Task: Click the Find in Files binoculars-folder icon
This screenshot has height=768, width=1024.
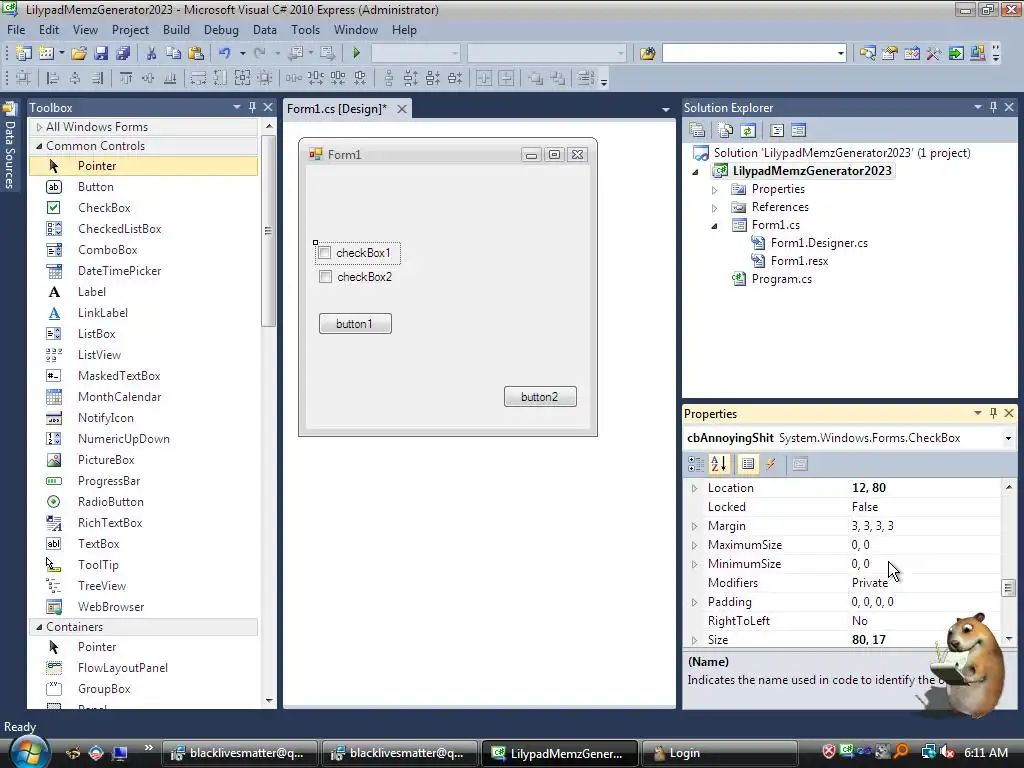Action: [647, 53]
